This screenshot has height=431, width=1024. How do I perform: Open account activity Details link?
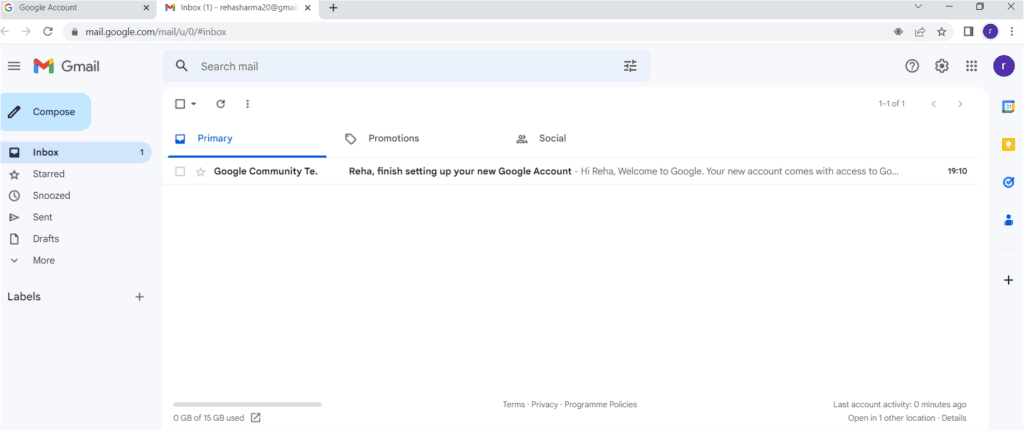[x=954, y=418]
